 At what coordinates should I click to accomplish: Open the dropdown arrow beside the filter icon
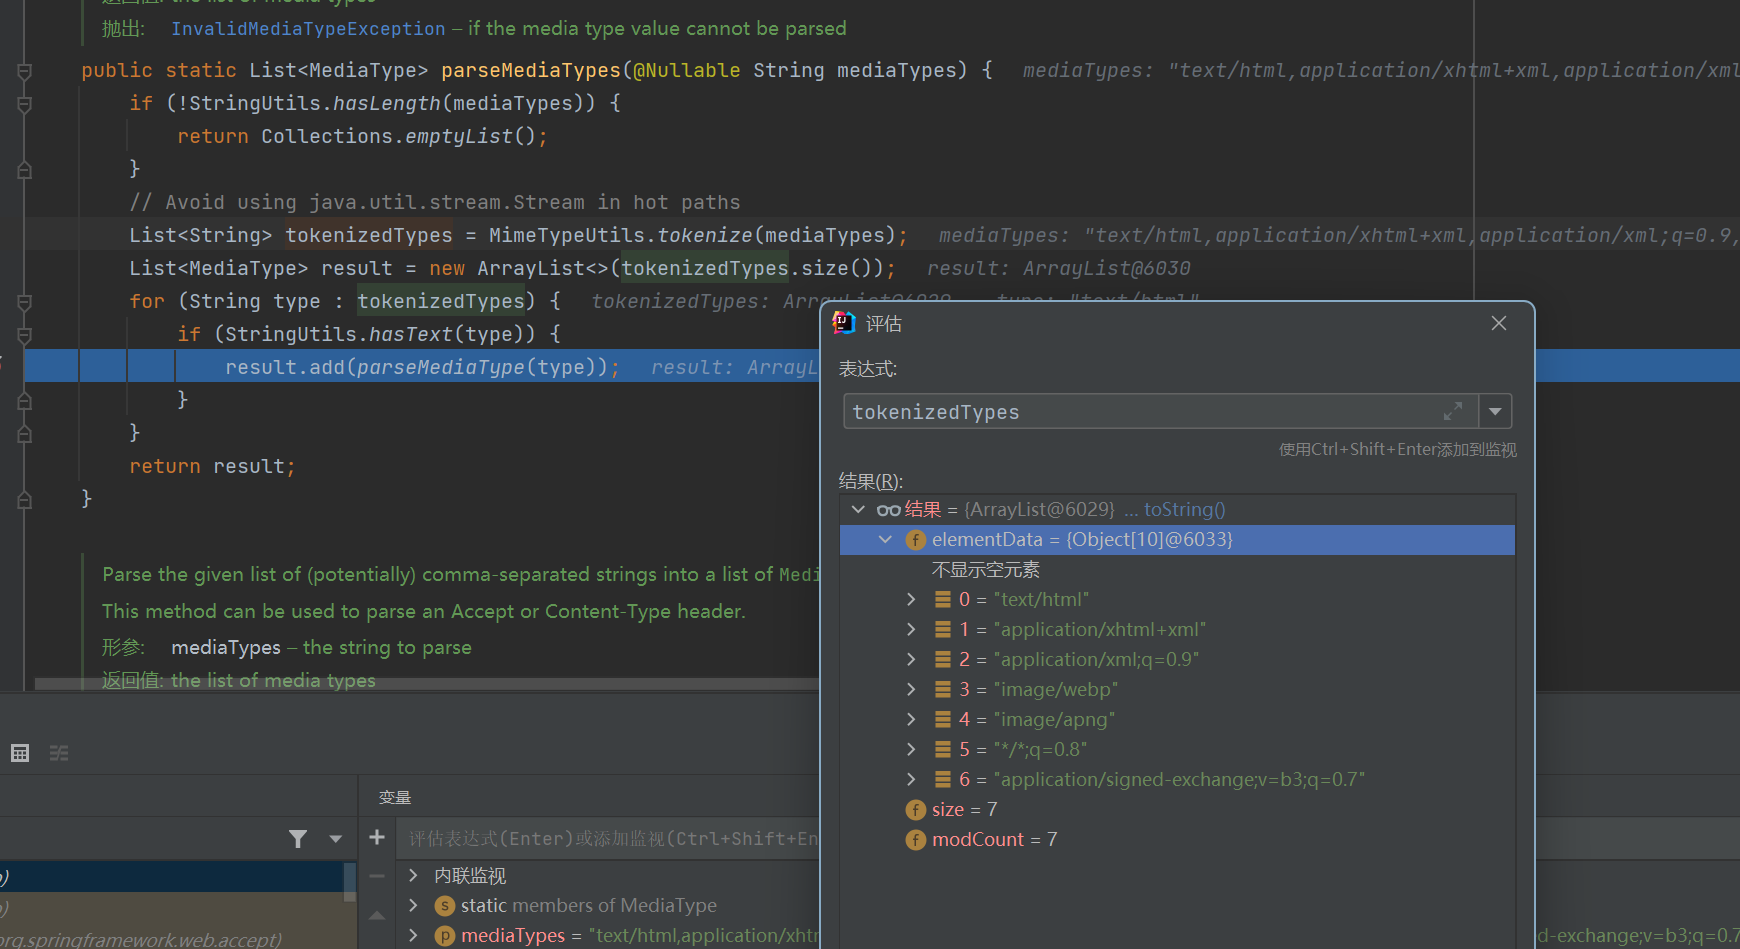pyautogui.click(x=336, y=839)
